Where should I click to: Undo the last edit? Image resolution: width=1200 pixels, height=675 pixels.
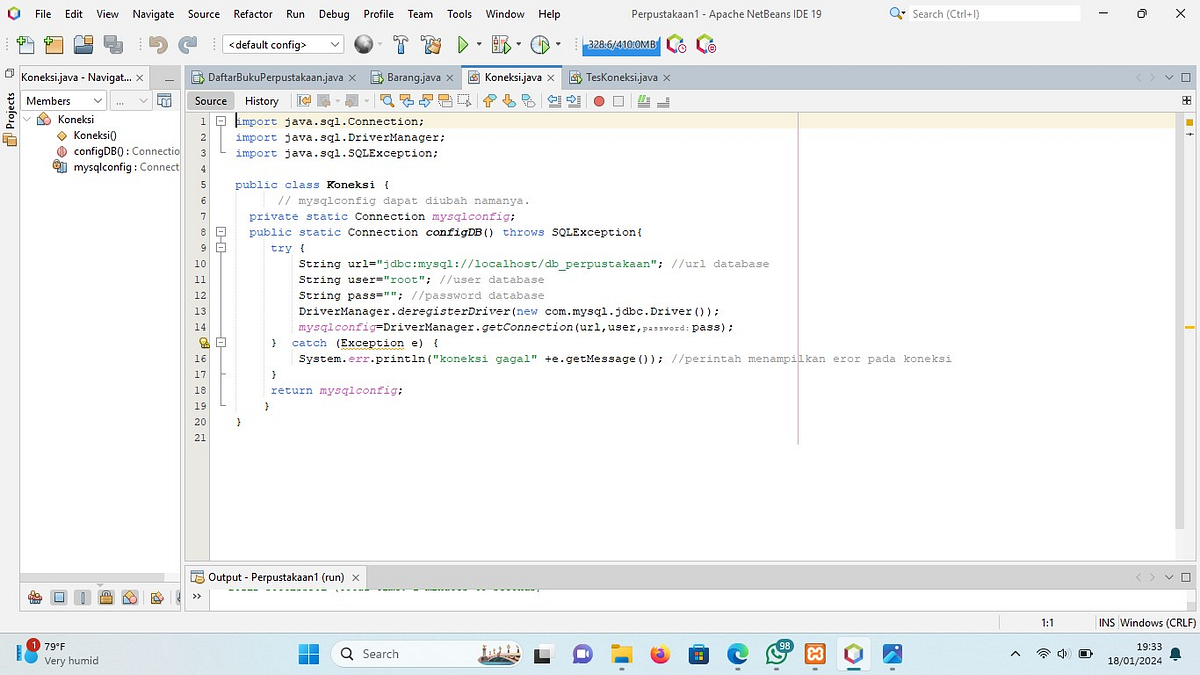[158, 44]
